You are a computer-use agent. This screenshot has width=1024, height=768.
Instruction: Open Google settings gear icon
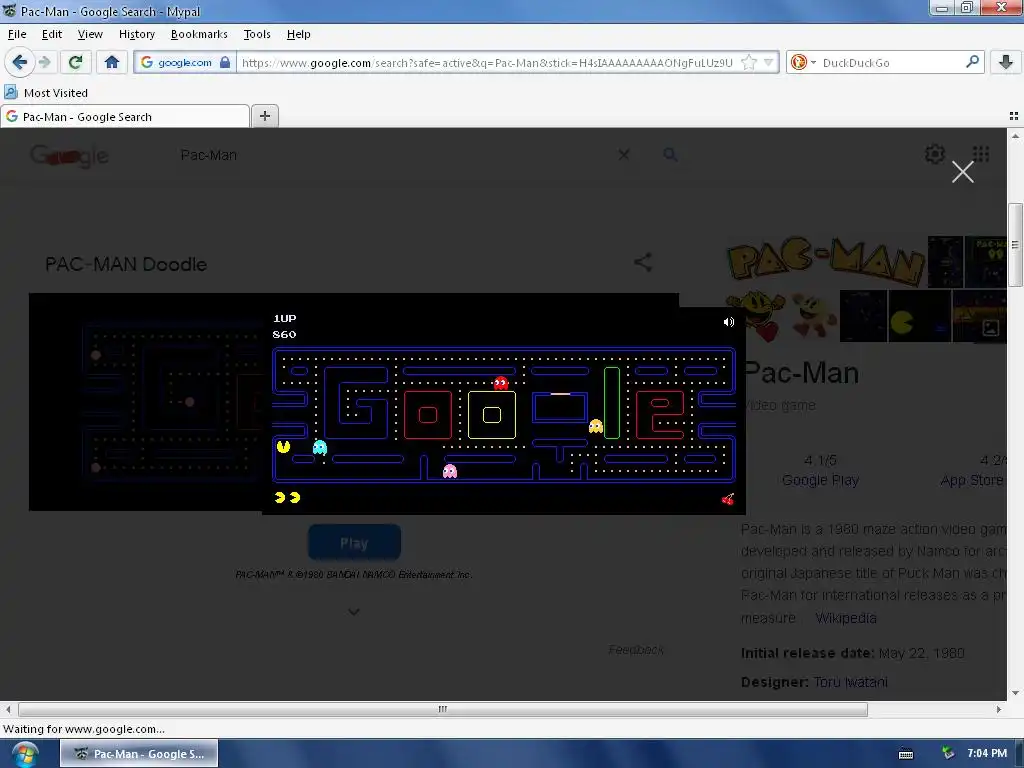(935, 154)
